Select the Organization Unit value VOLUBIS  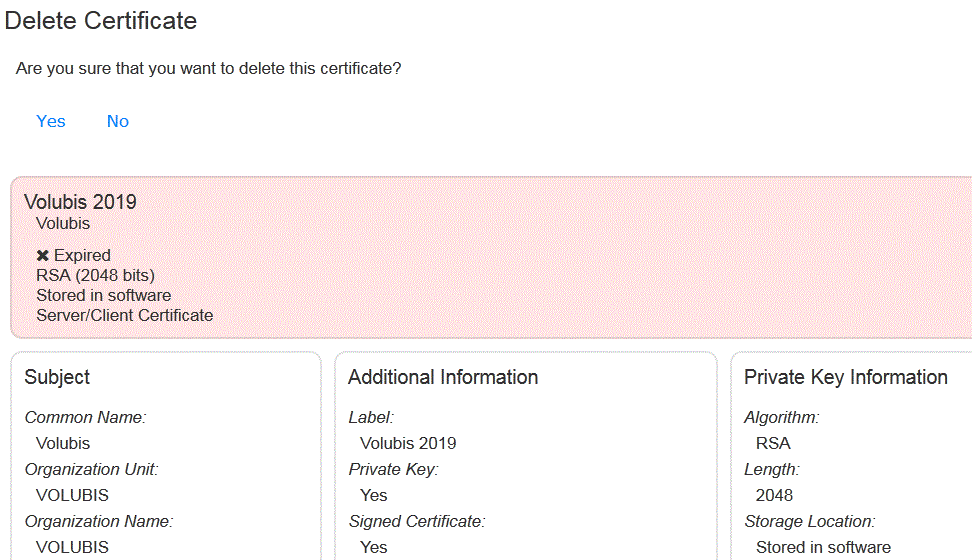[x=72, y=496]
